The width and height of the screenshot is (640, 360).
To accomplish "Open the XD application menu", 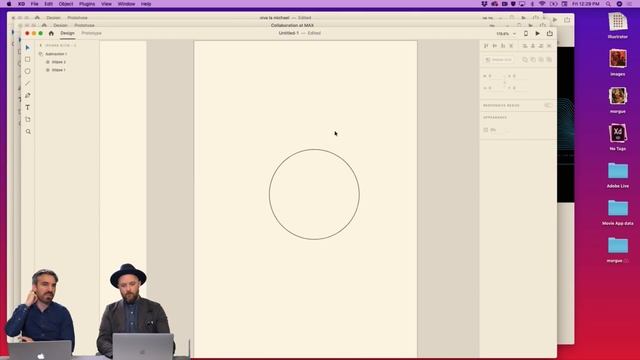I will tap(21, 4).
